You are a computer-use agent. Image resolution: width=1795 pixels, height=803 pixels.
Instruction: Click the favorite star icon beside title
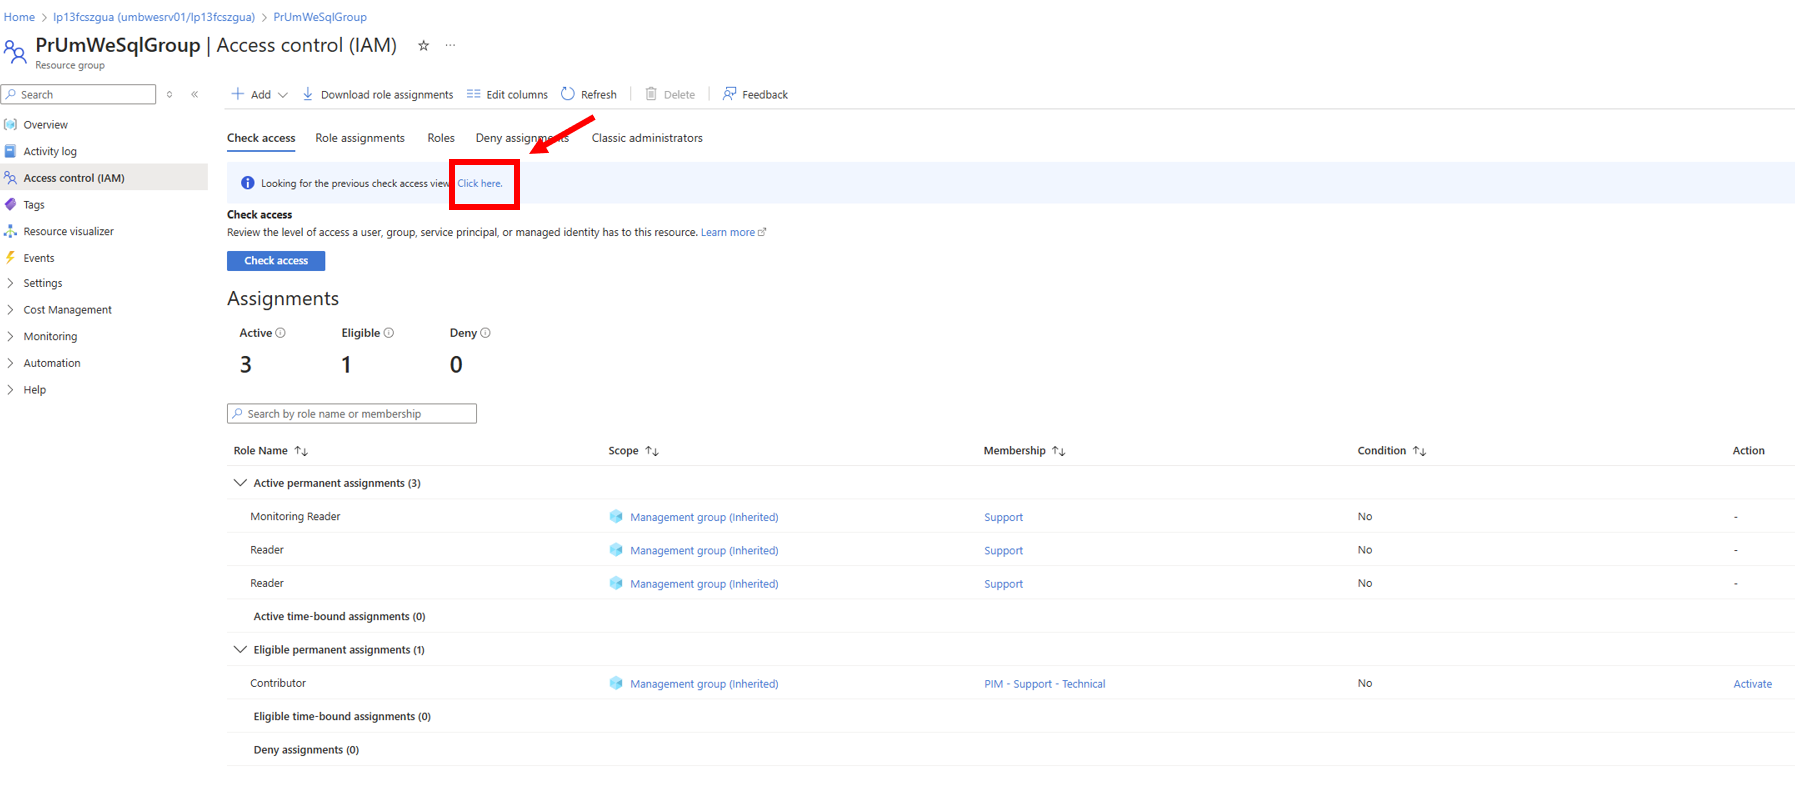423,46
